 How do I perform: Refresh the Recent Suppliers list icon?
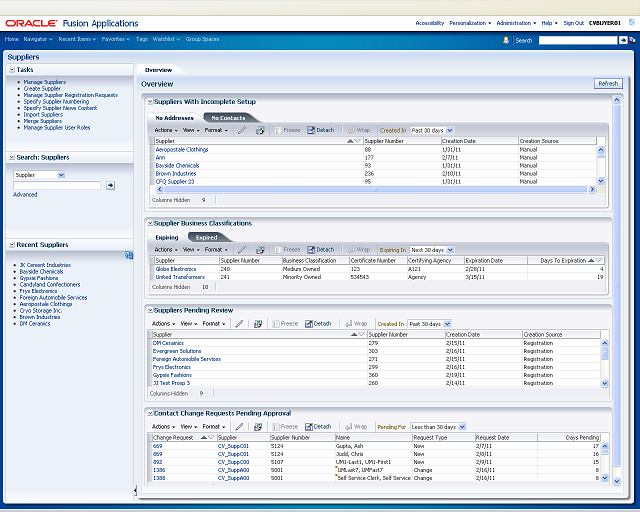[x=129, y=255]
